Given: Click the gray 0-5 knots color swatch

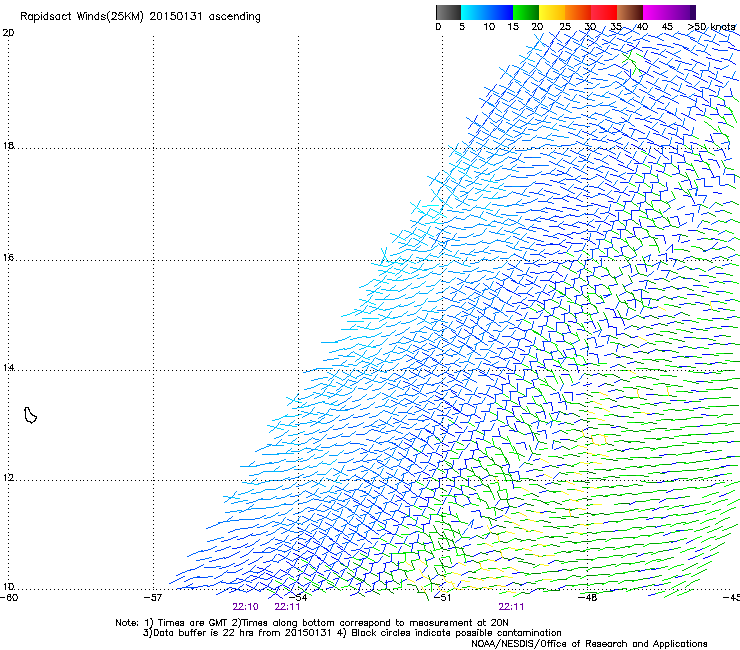Looking at the screenshot, I should click(448, 12).
